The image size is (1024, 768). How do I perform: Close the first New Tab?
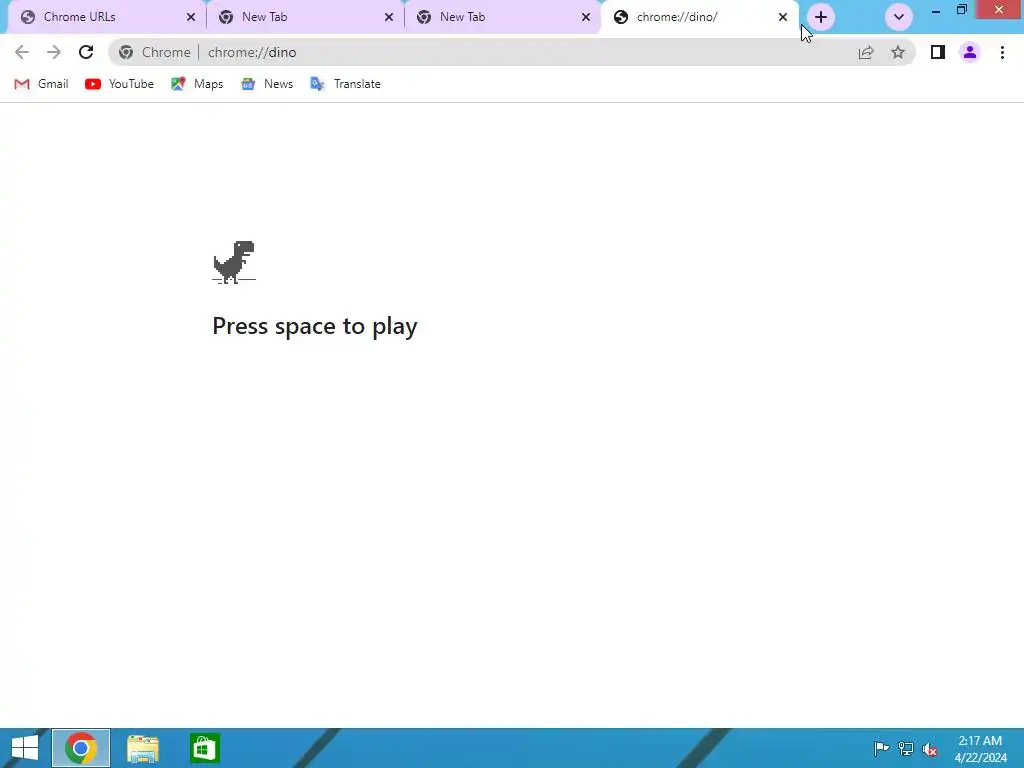[x=389, y=17]
